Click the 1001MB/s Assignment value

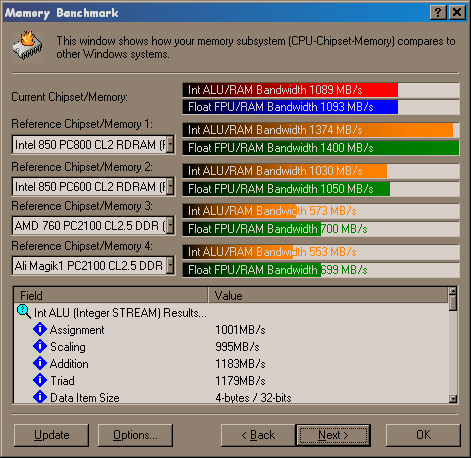point(240,330)
